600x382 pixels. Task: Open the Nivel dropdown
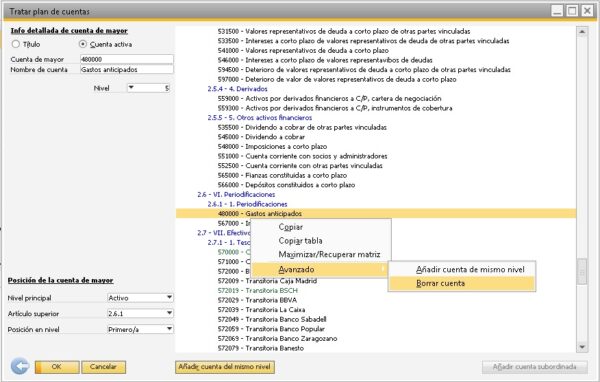click(x=131, y=88)
